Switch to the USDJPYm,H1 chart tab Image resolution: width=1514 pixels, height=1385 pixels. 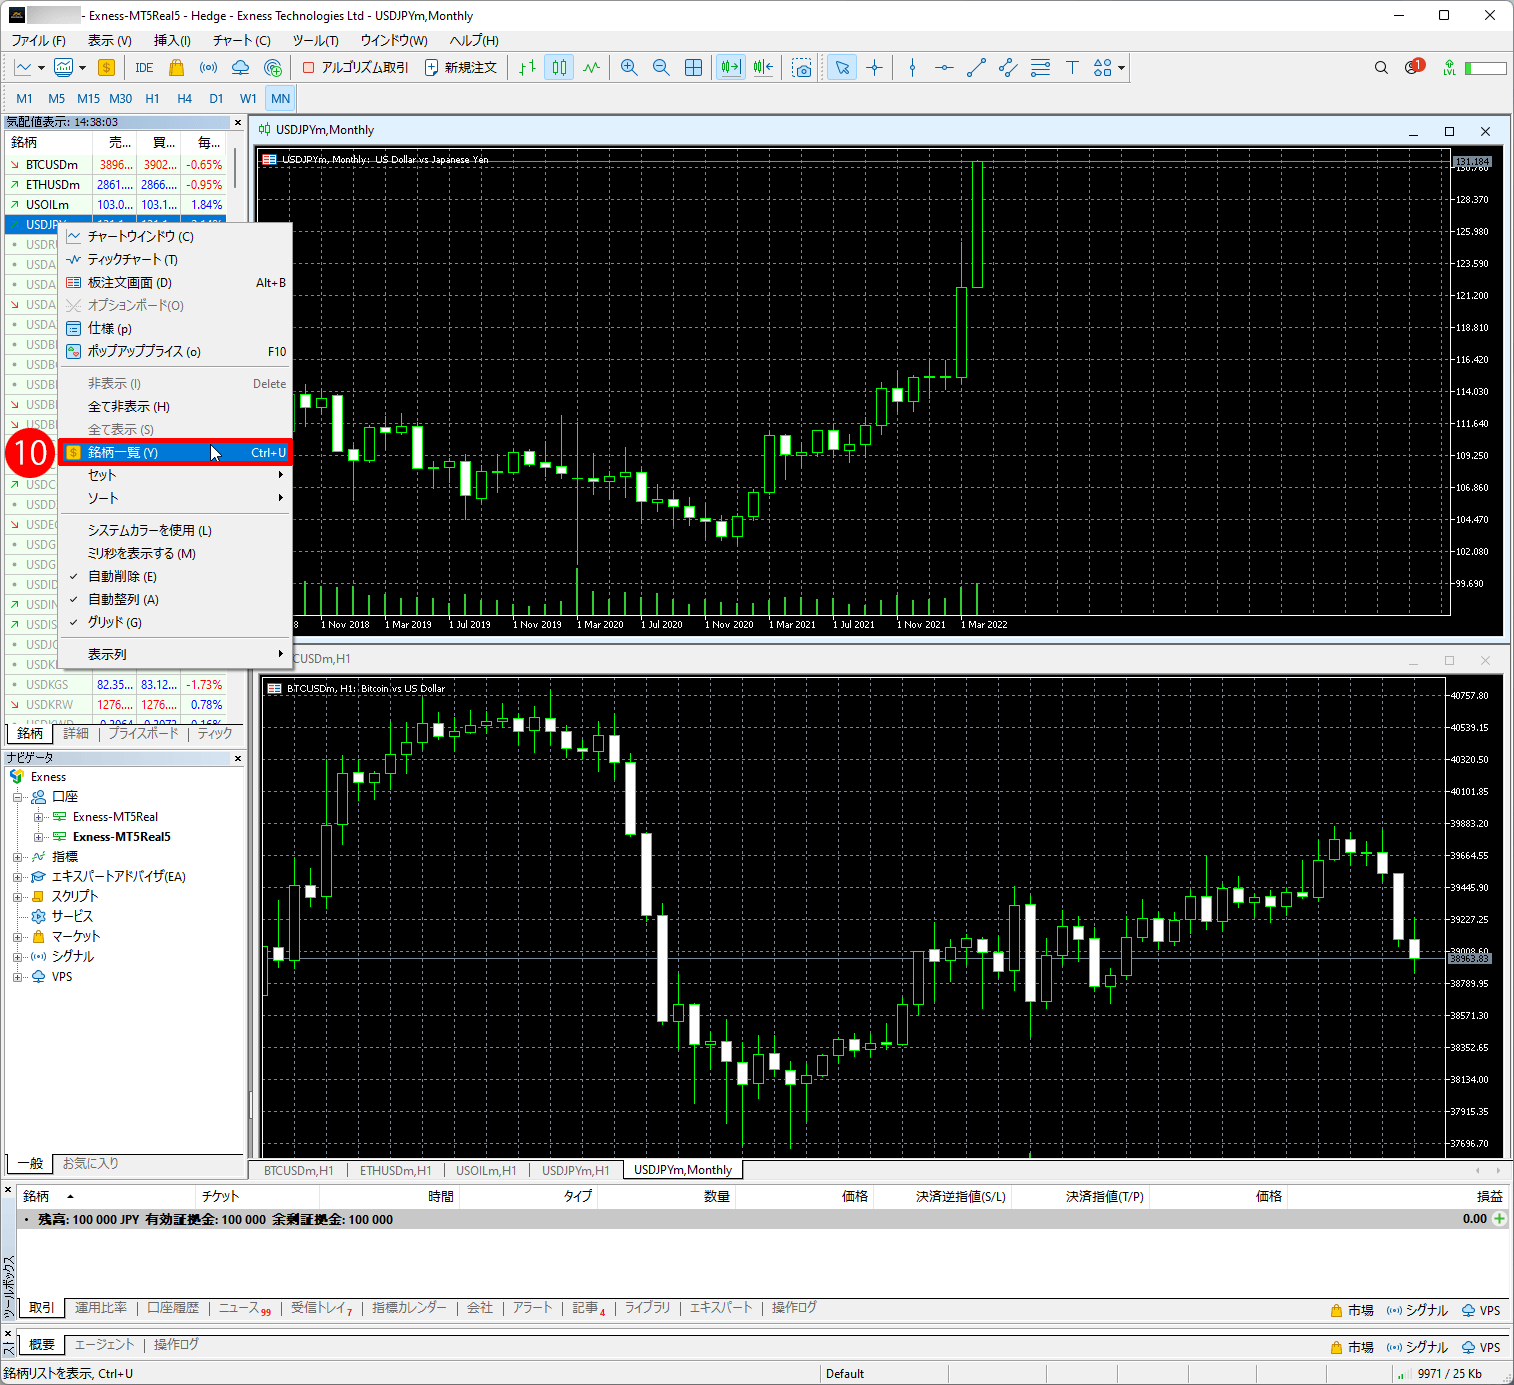click(575, 1170)
